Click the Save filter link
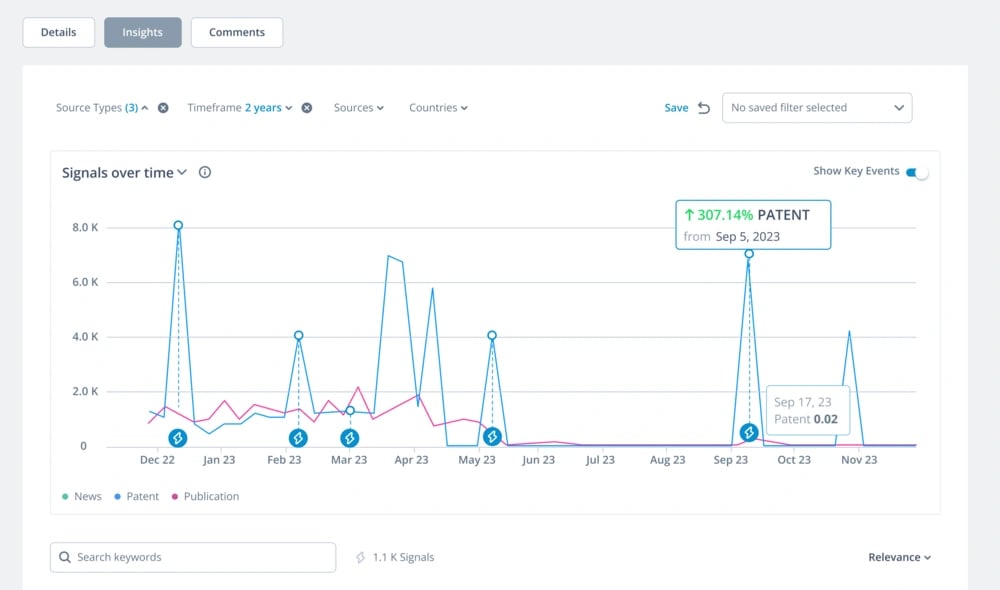 (676, 108)
